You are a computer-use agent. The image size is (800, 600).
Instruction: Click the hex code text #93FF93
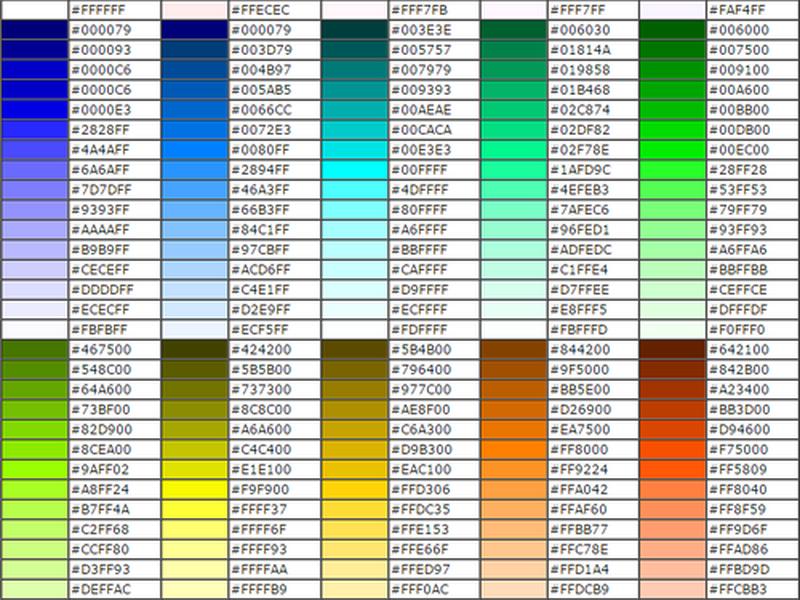(x=738, y=230)
